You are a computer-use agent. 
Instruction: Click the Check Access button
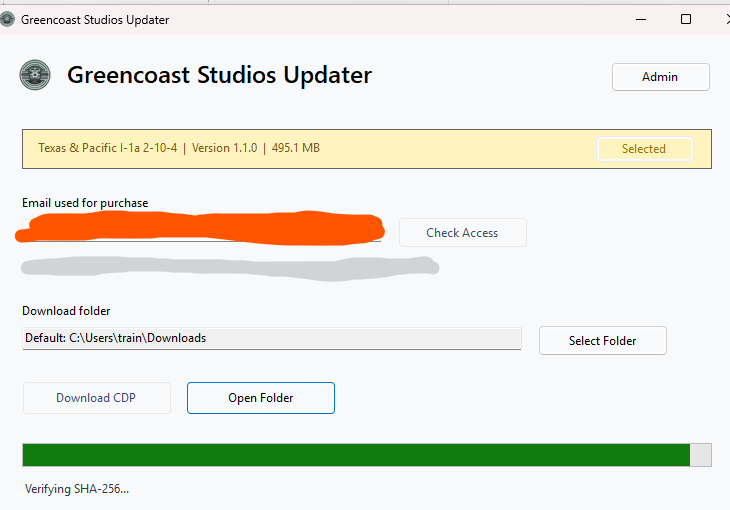click(462, 232)
